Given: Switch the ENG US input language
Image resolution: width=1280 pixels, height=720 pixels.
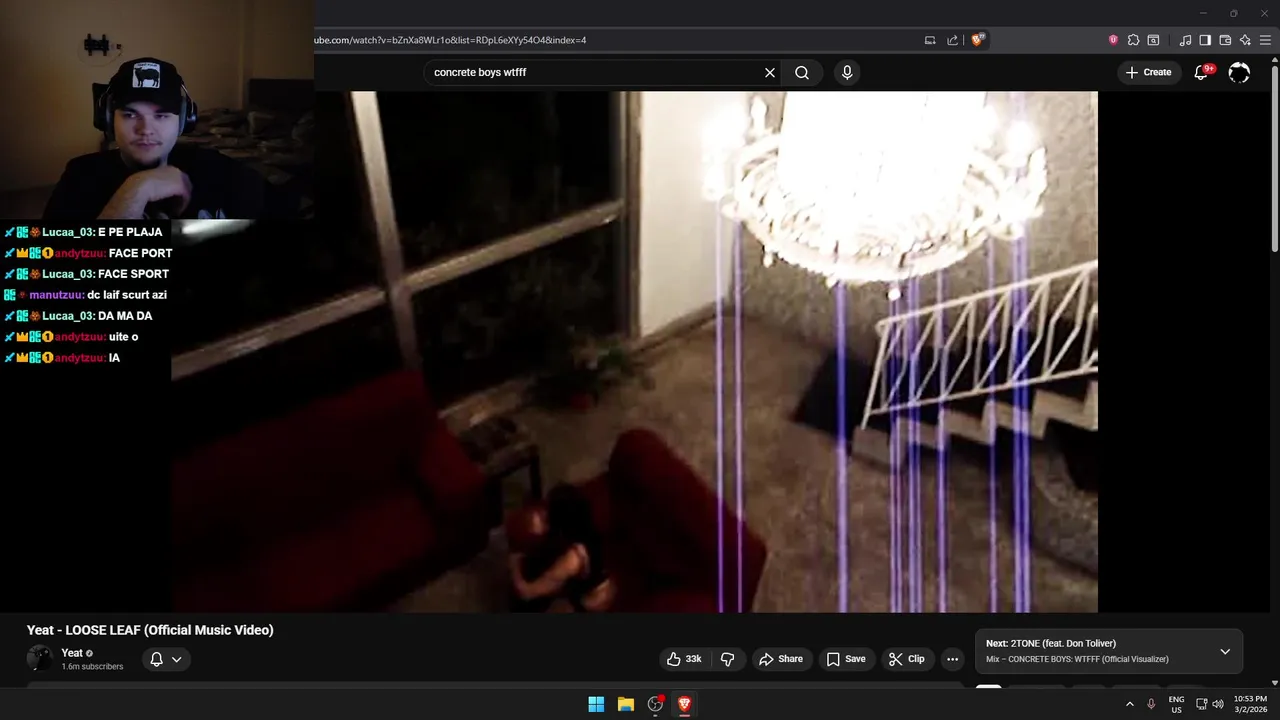Looking at the screenshot, I should 1177,704.
